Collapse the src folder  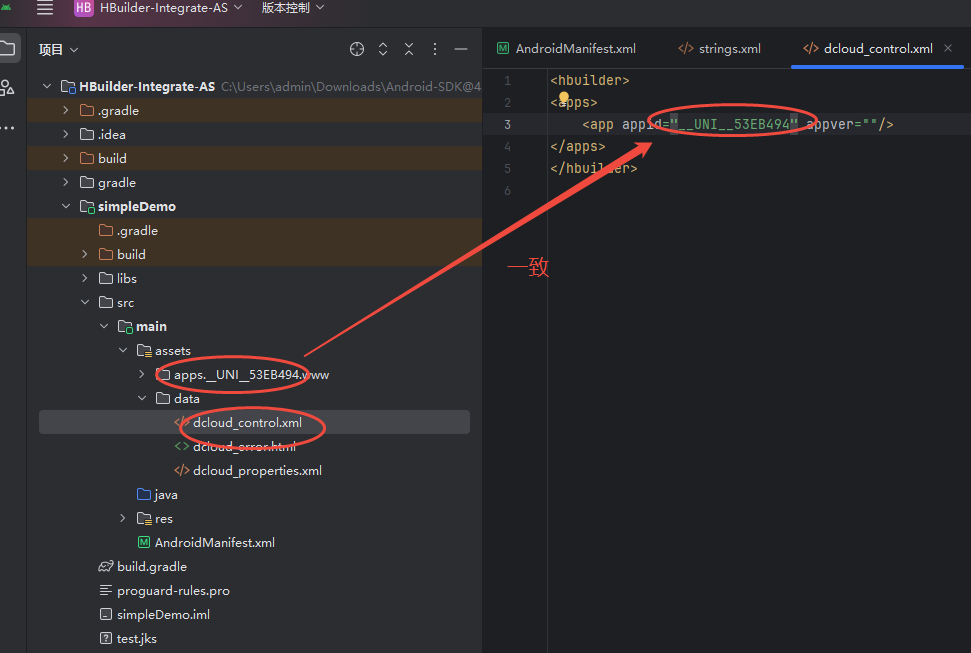click(85, 302)
